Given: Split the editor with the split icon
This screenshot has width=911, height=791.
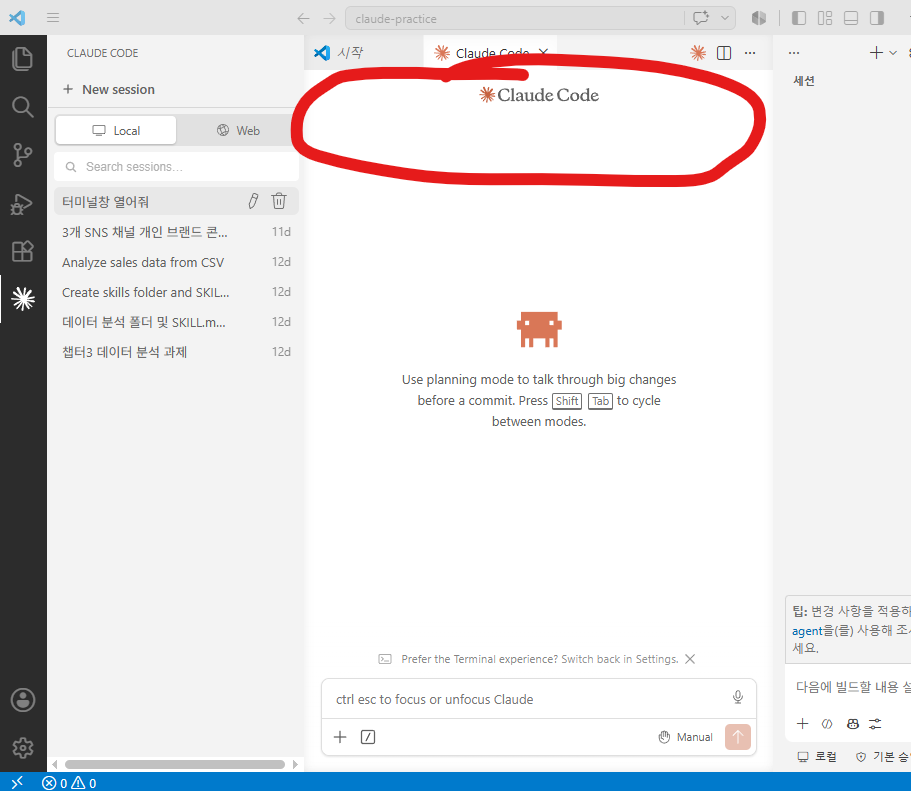Looking at the screenshot, I should [724, 53].
